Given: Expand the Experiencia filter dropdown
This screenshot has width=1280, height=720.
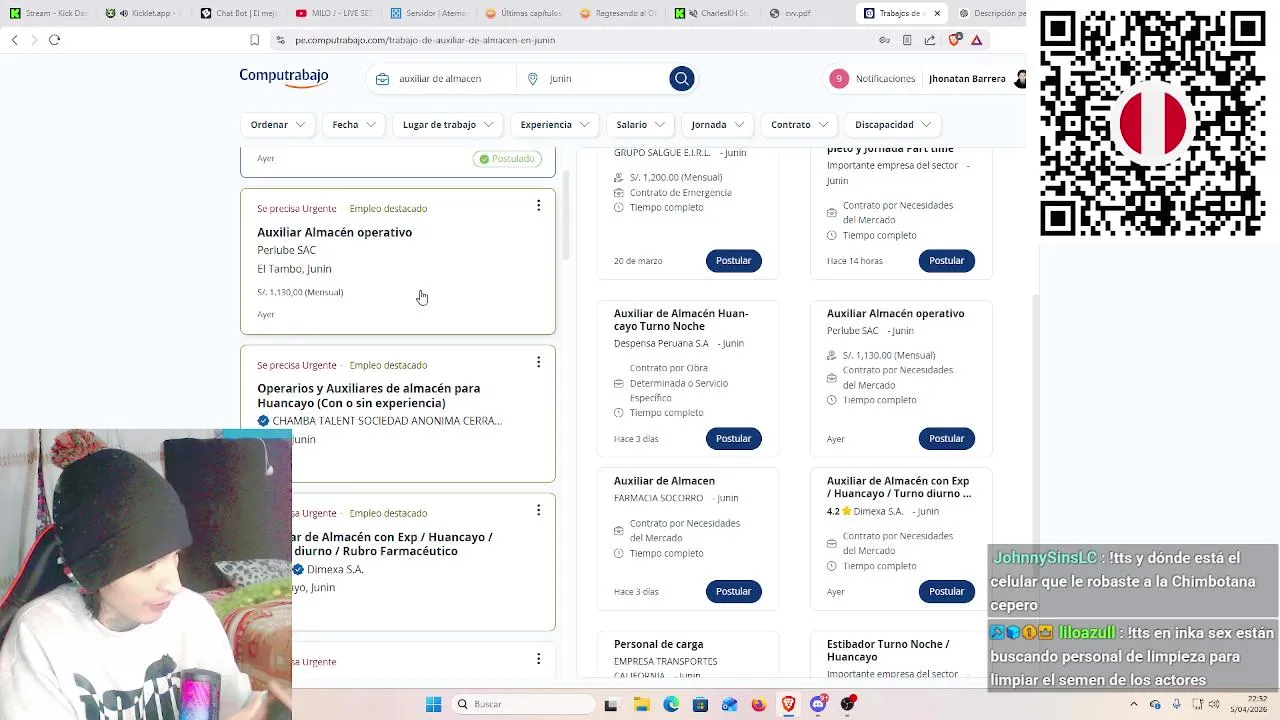Looking at the screenshot, I should pos(555,124).
